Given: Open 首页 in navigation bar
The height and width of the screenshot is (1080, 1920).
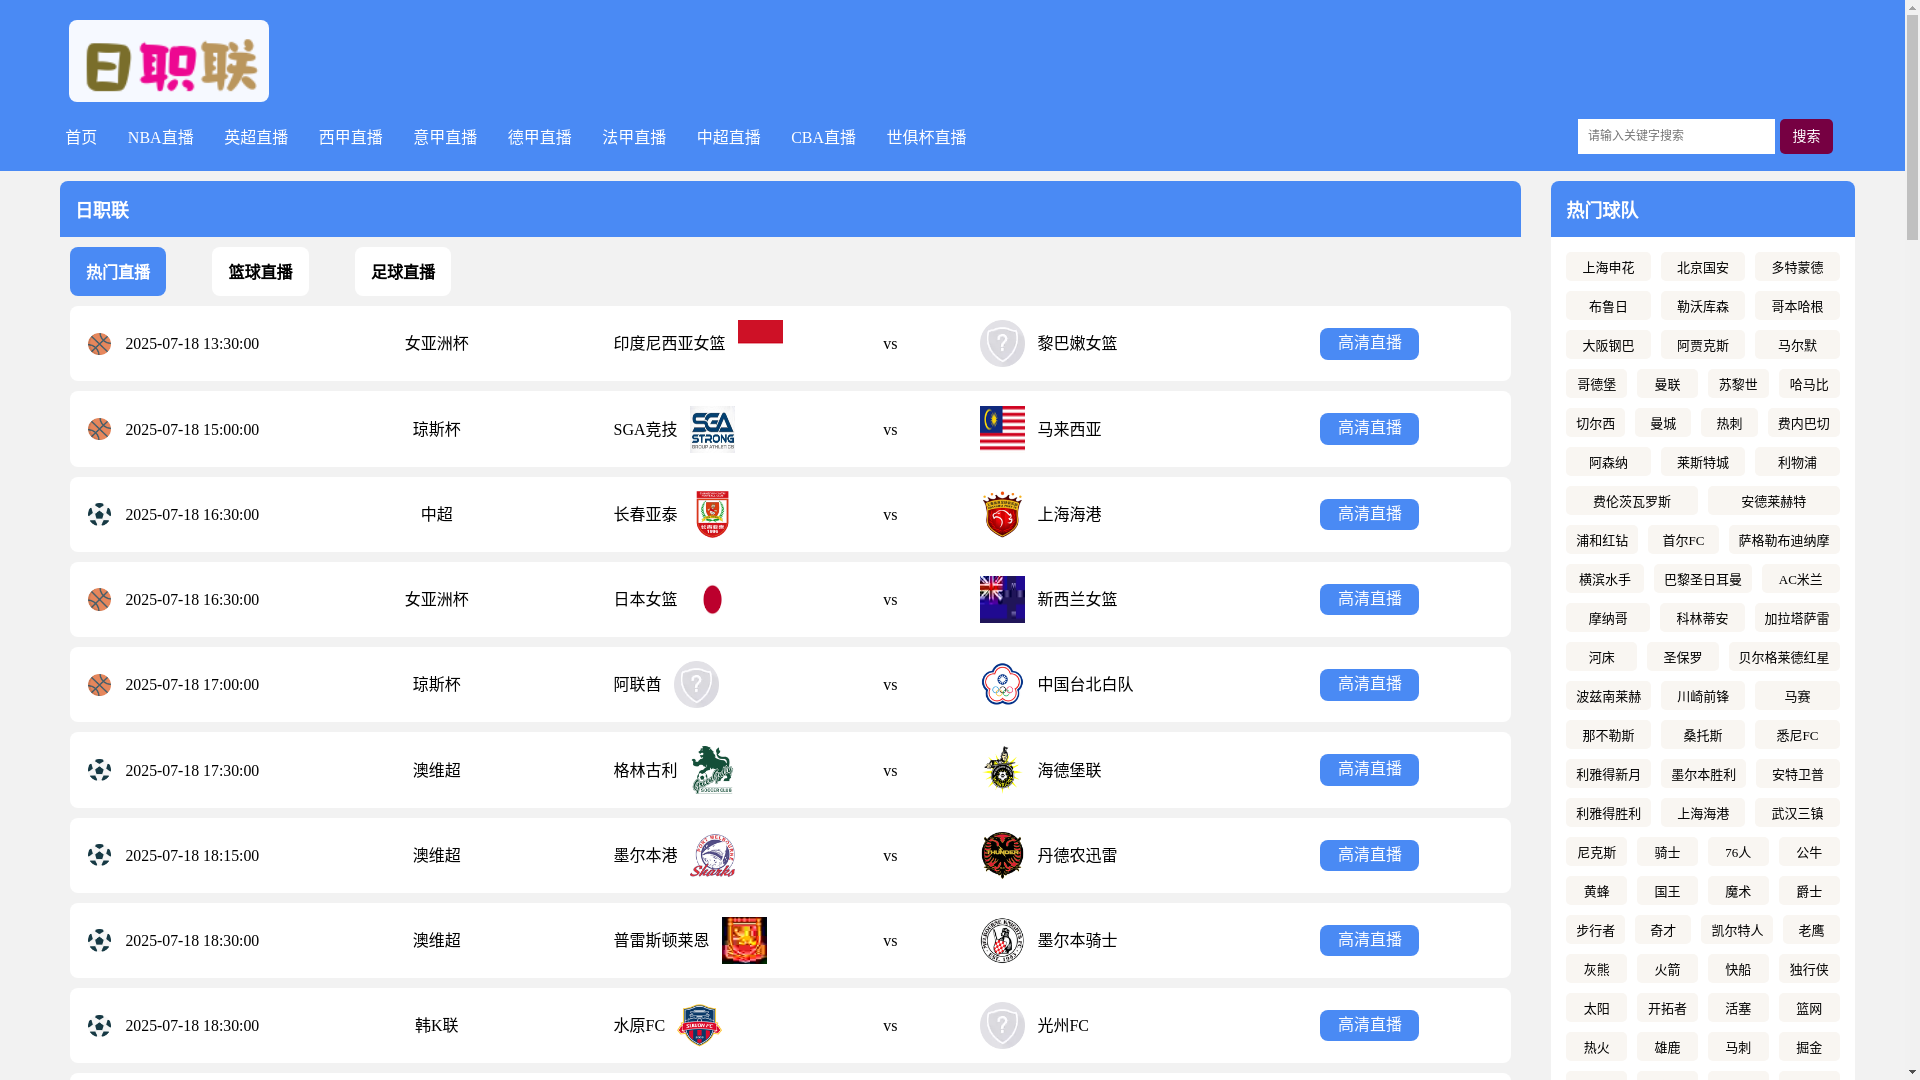Looking at the screenshot, I should pyautogui.click(x=81, y=137).
